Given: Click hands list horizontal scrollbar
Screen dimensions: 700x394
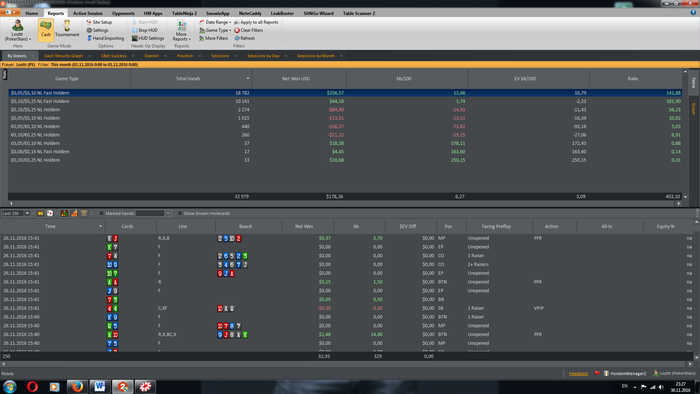Looking at the screenshot, I should [347, 363].
